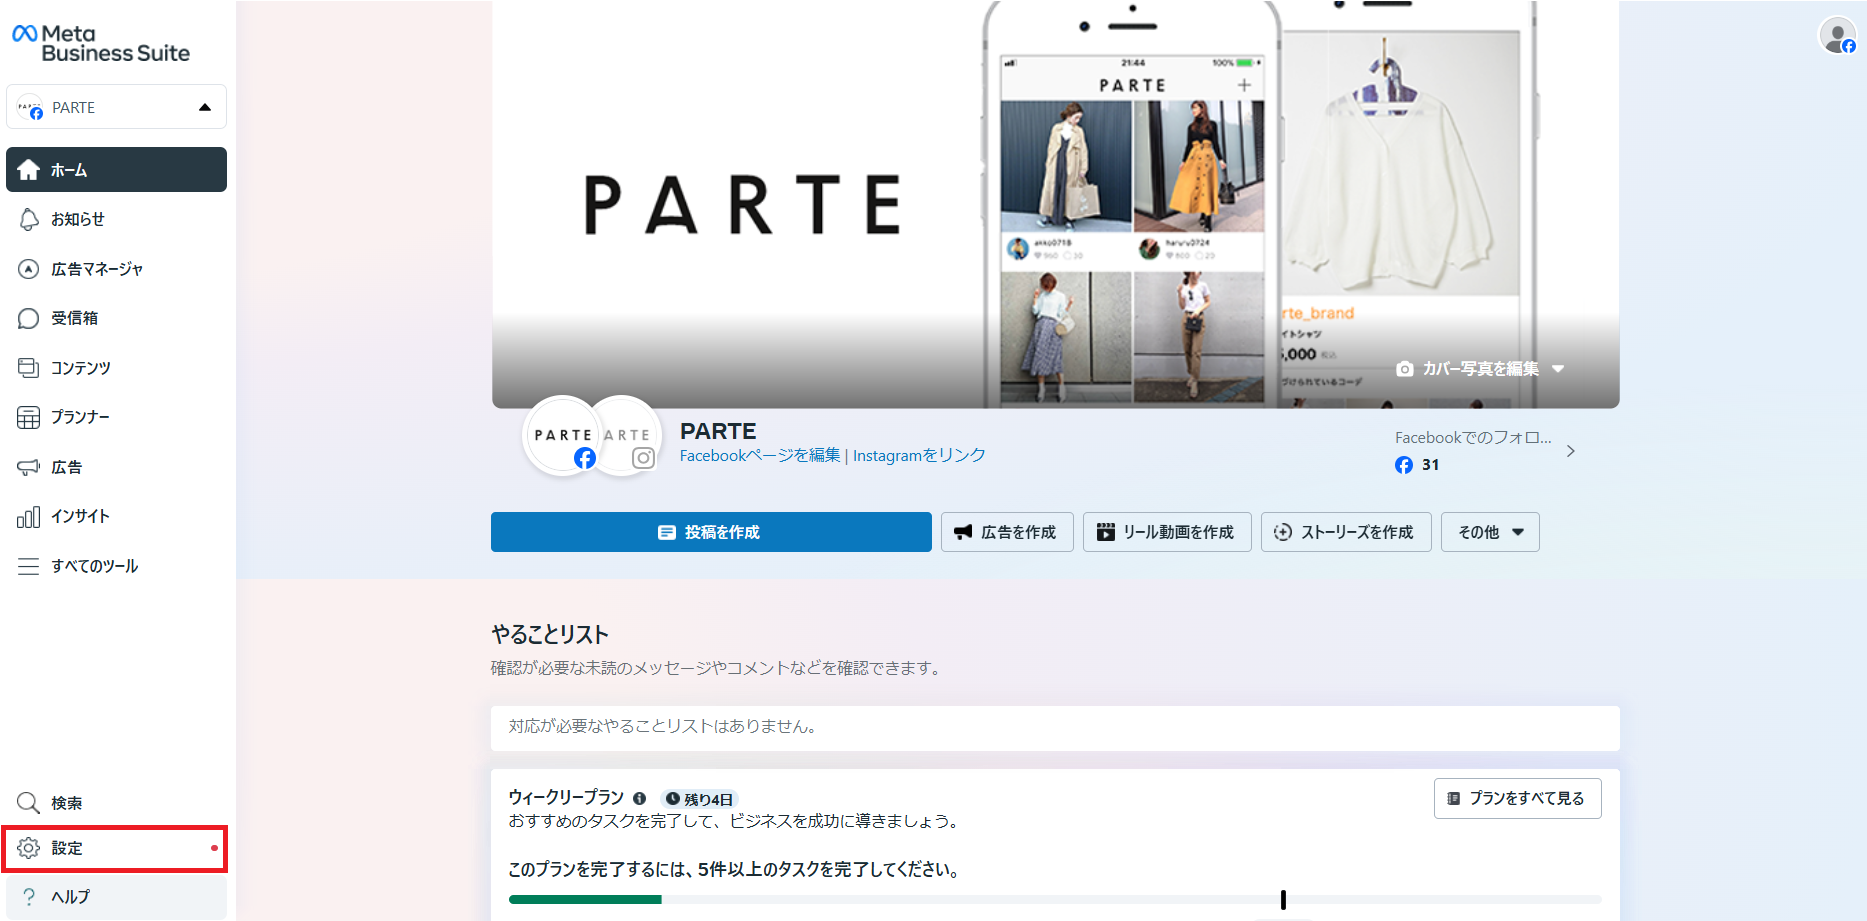This screenshot has width=1867, height=921.
Task: Click the 検索 magnifier icon
Action: [x=28, y=803]
